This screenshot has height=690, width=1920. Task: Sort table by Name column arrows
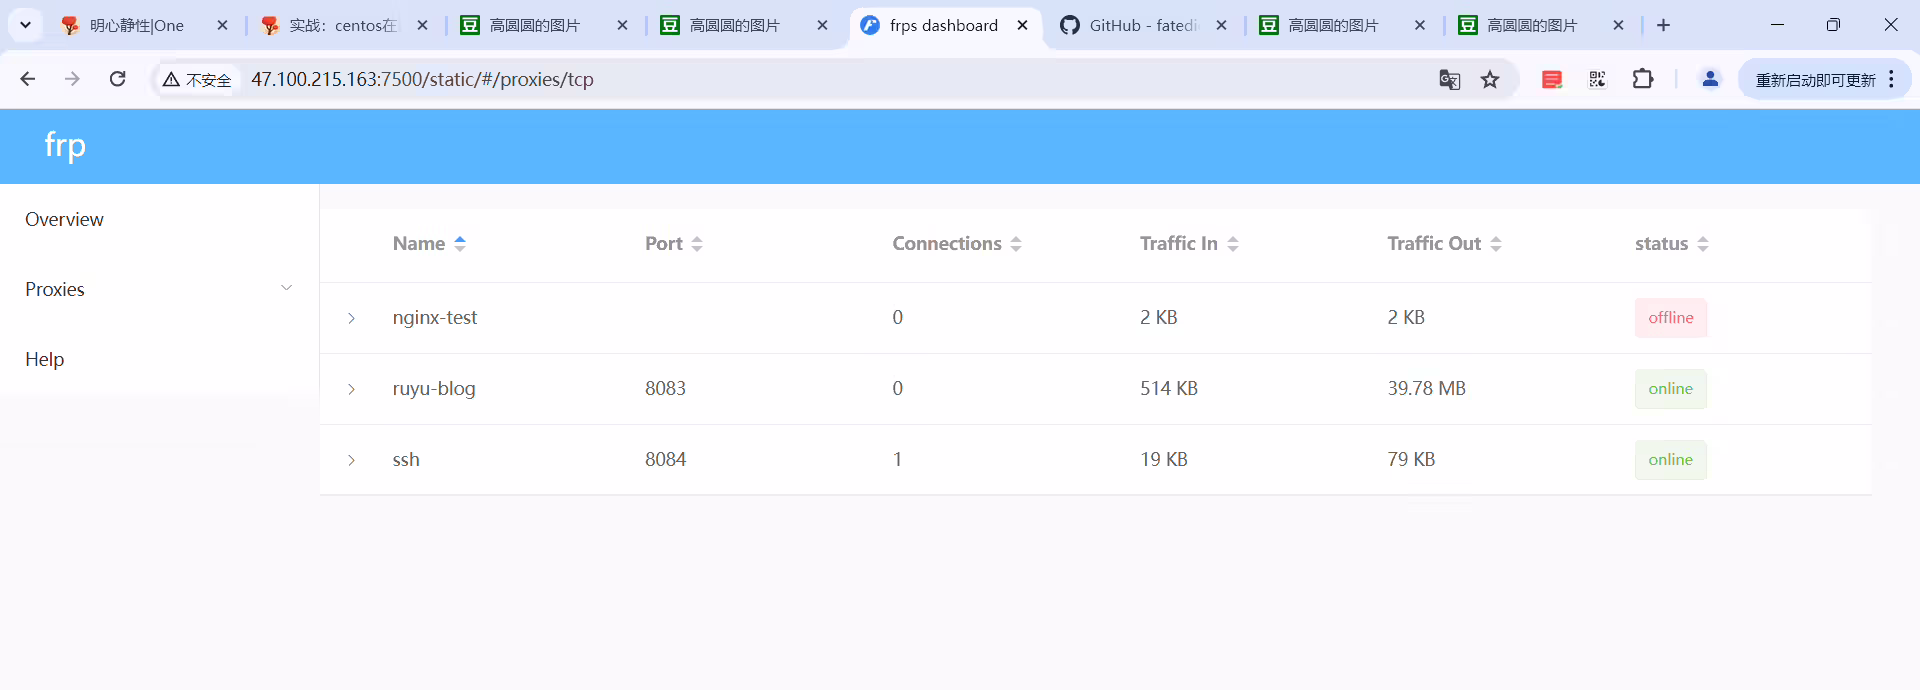click(x=460, y=244)
